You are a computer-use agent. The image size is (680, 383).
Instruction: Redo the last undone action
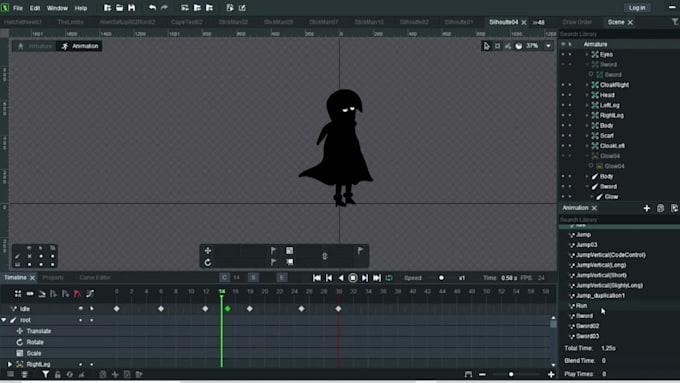tap(164, 7)
